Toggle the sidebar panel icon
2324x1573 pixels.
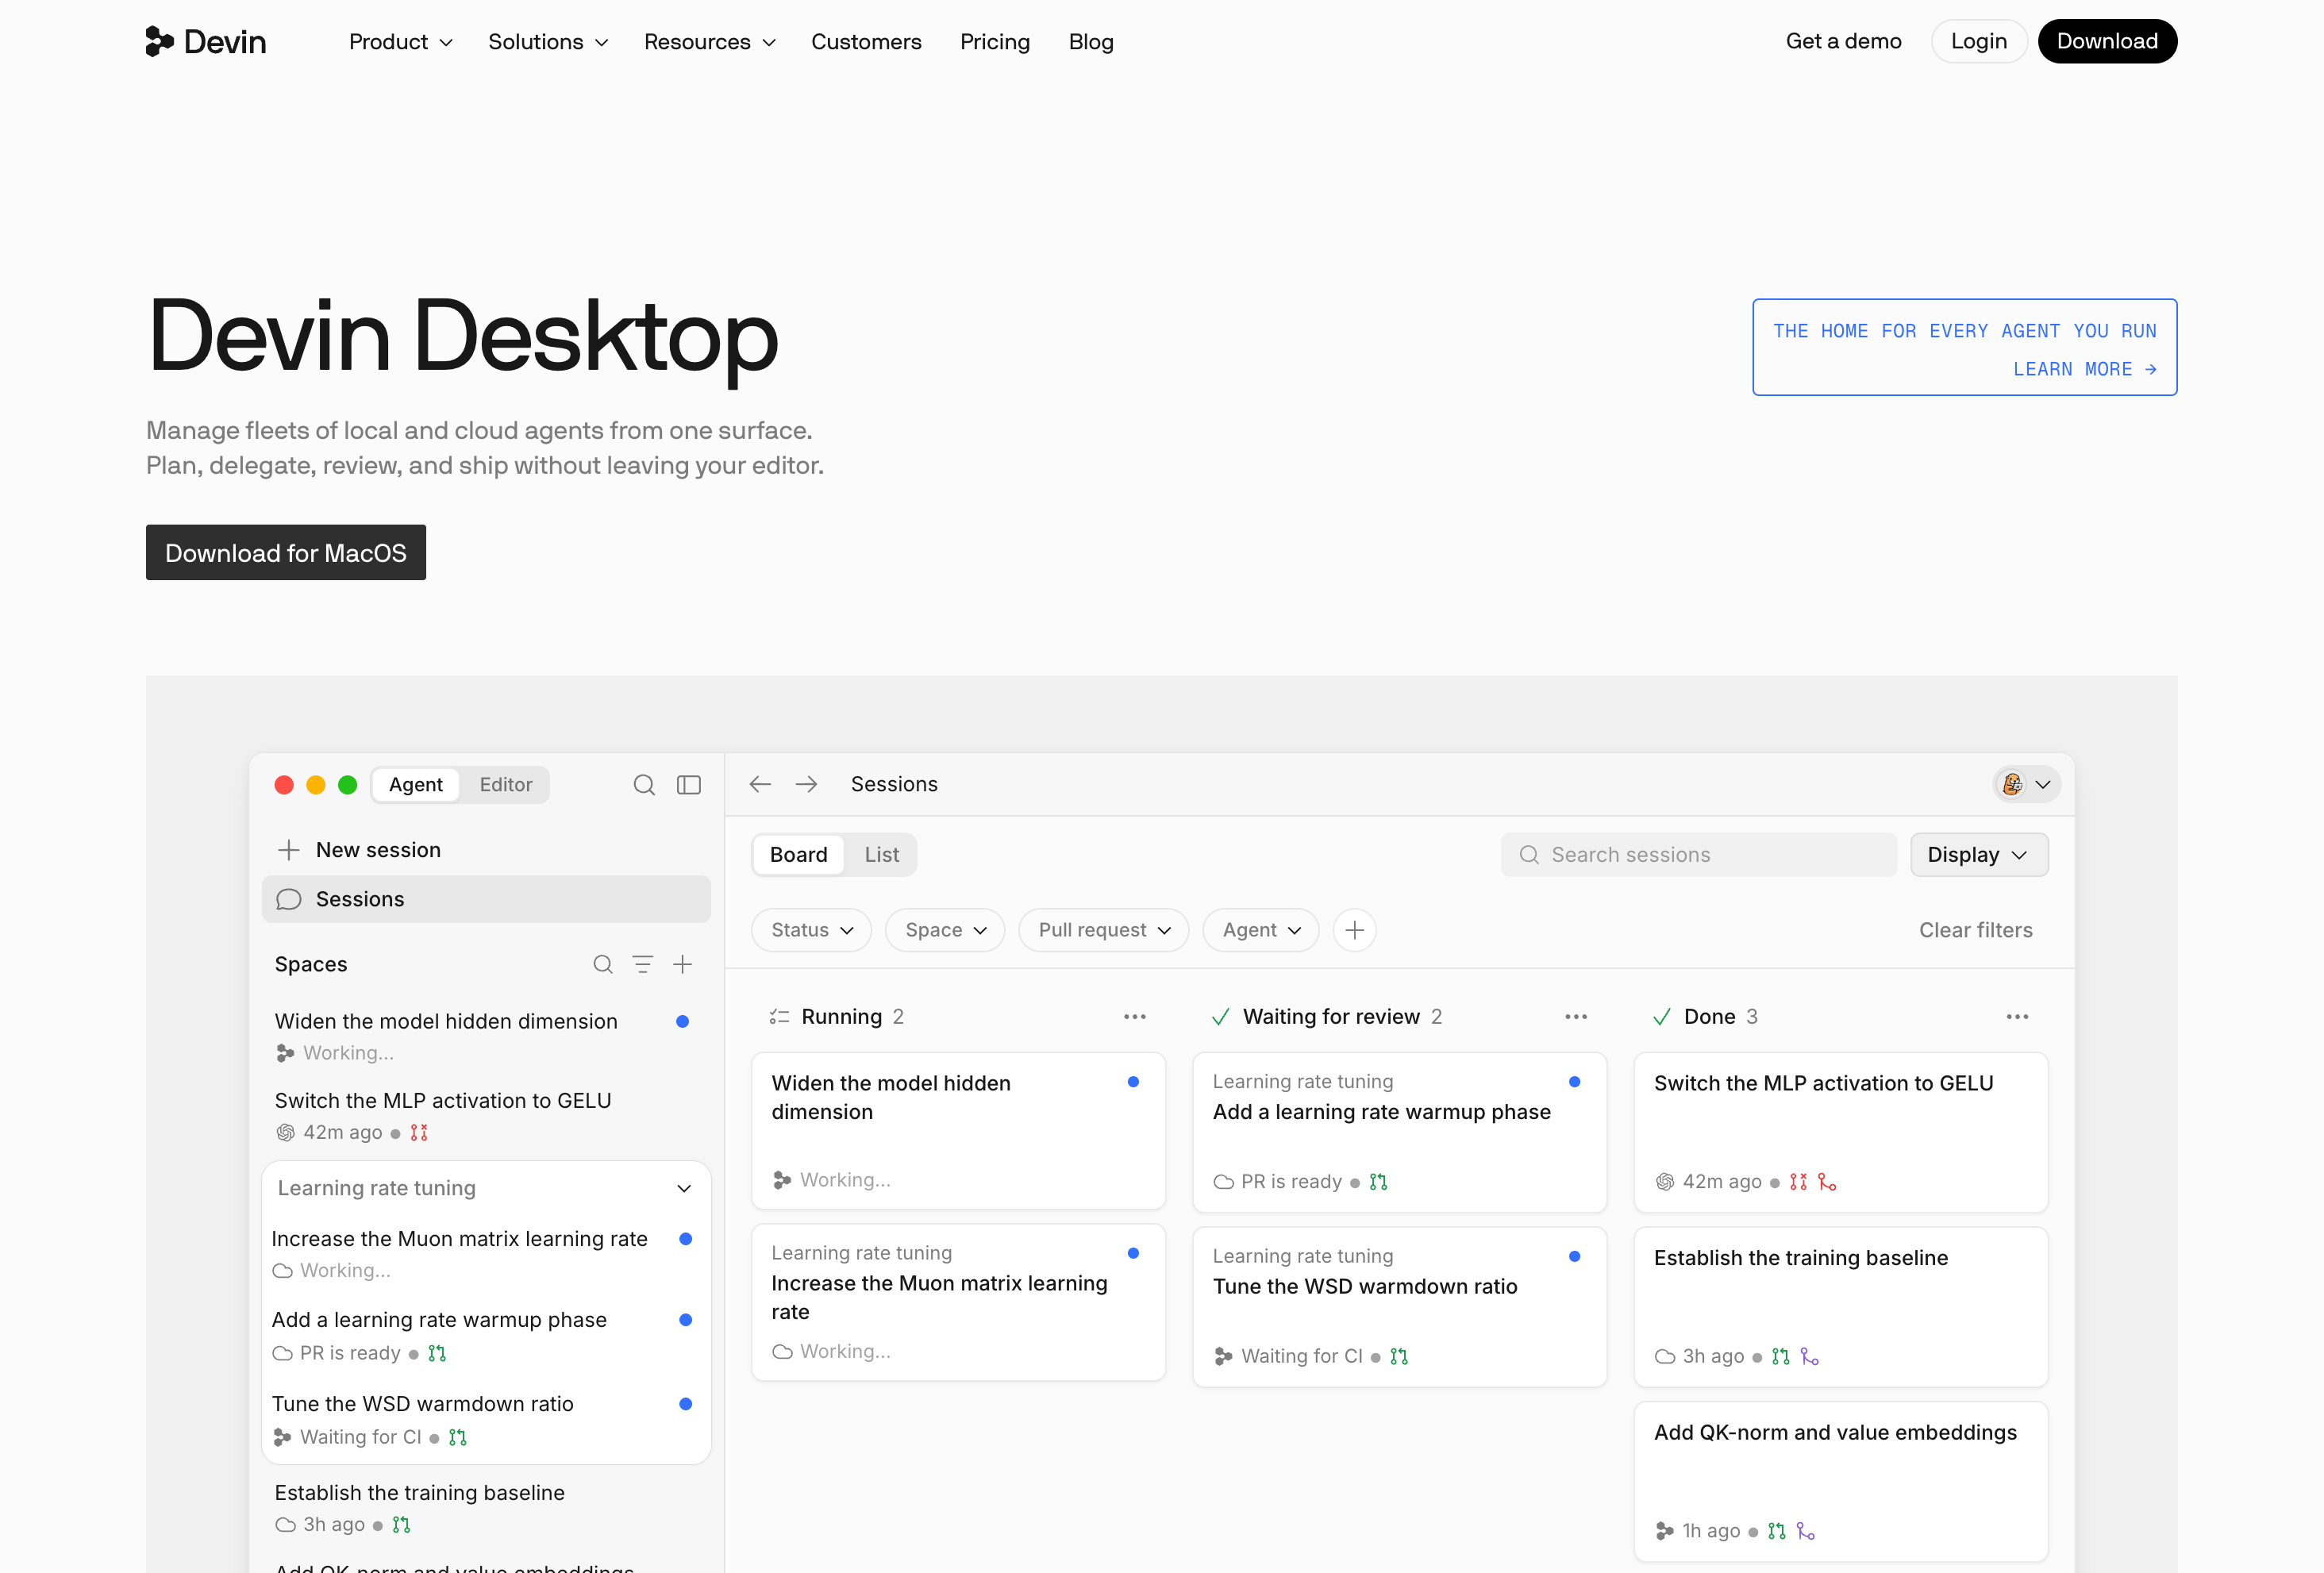[x=689, y=785]
